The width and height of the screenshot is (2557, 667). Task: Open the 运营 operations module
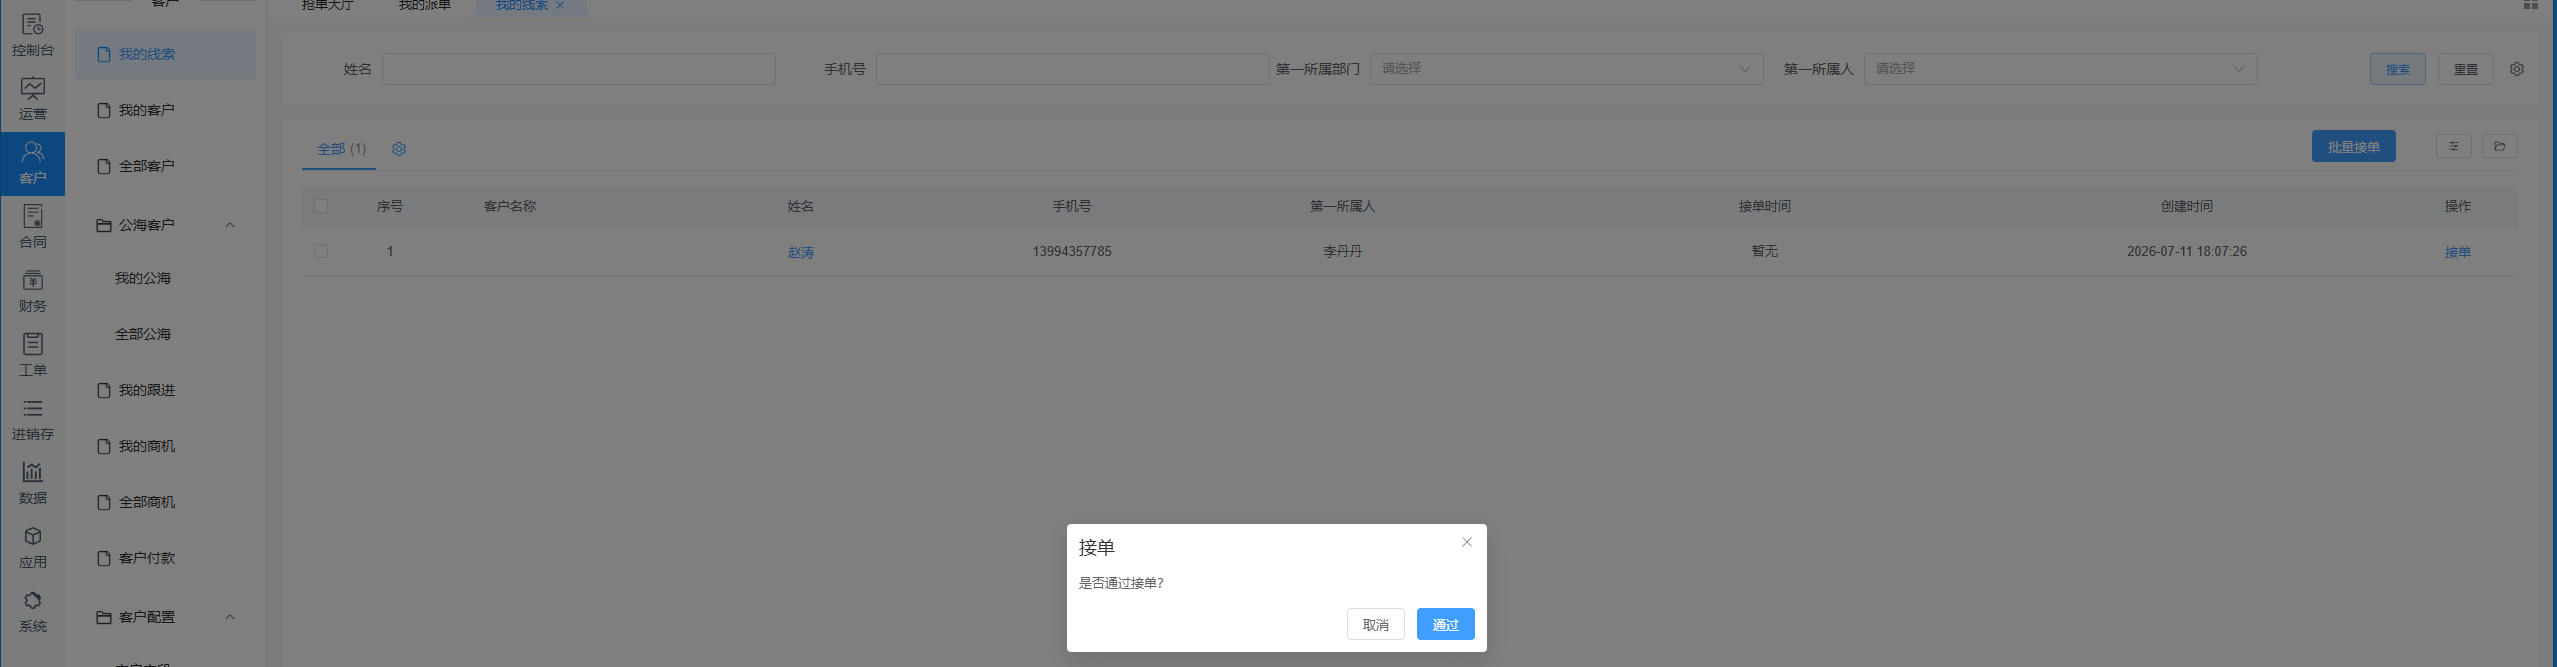(32, 99)
